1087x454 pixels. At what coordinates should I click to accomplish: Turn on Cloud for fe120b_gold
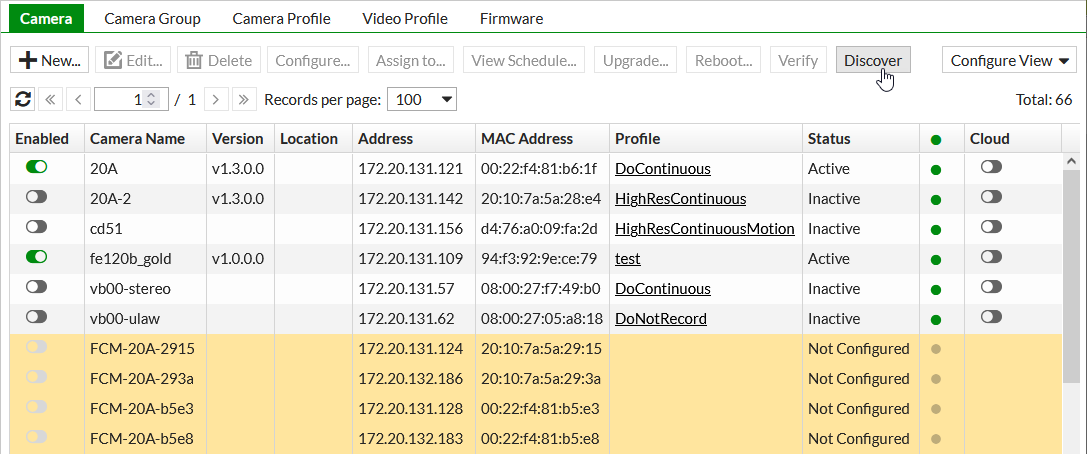991,258
